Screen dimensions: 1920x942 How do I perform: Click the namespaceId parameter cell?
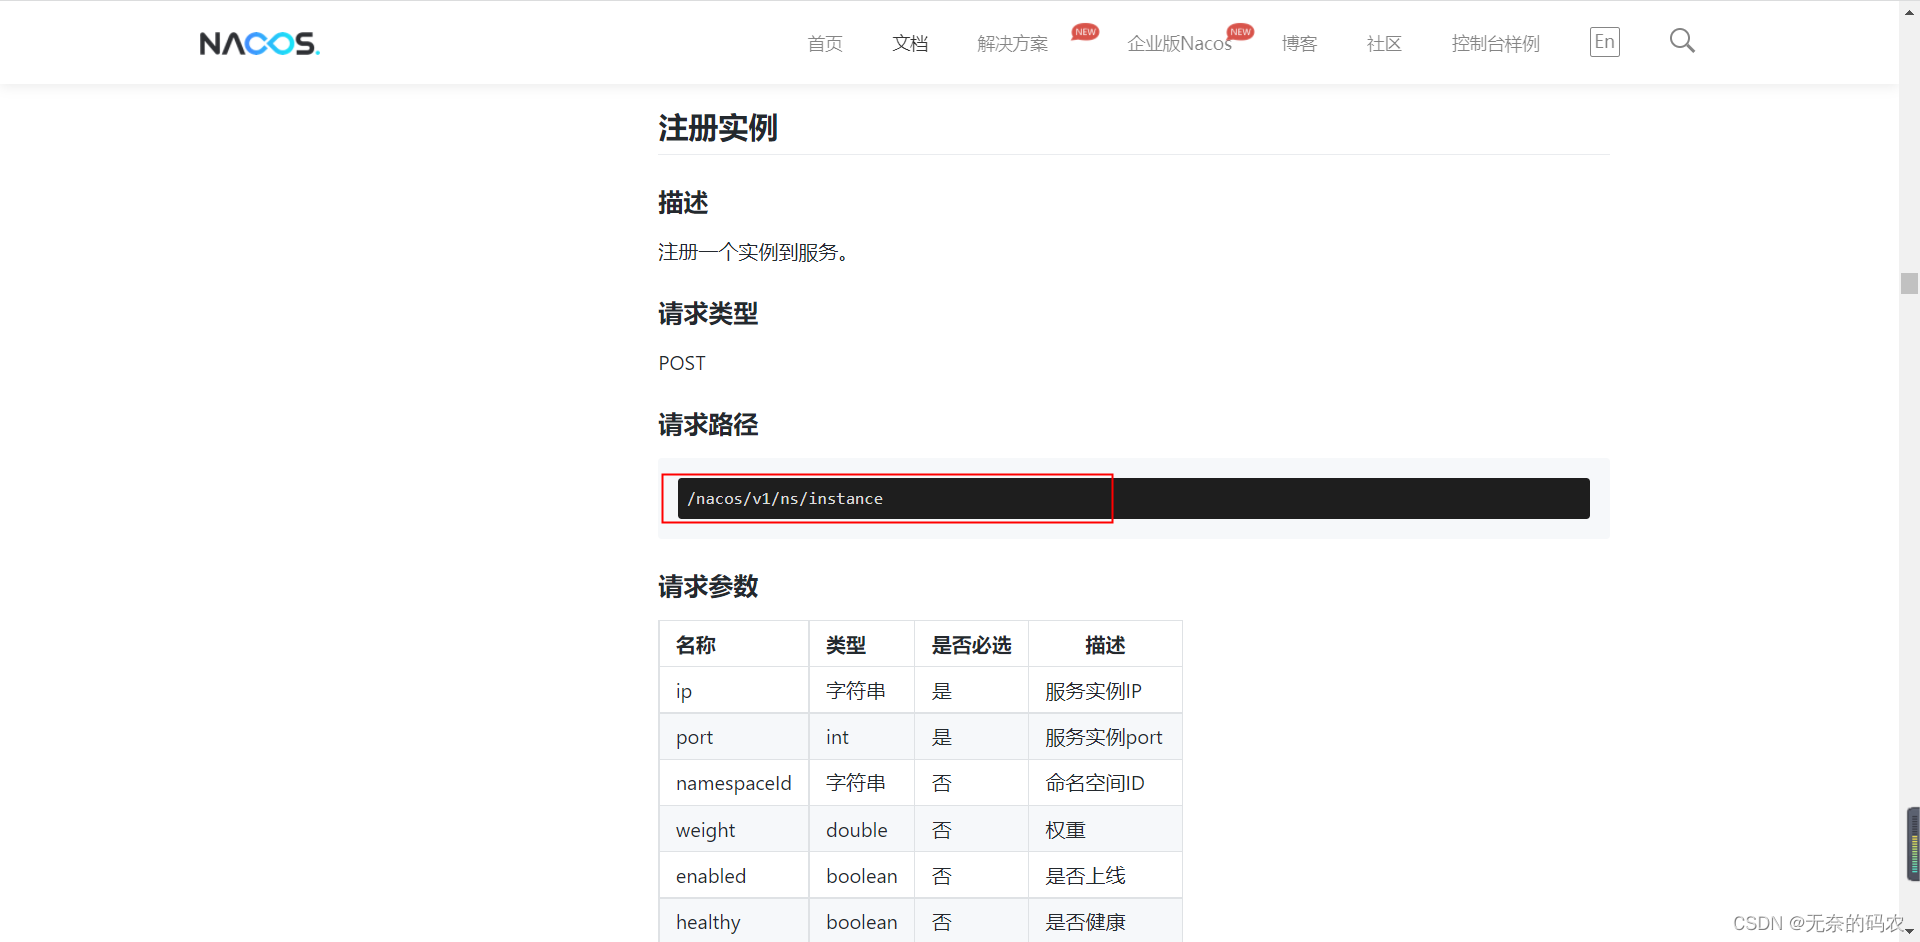pyautogui.click(x=734, y=783)
